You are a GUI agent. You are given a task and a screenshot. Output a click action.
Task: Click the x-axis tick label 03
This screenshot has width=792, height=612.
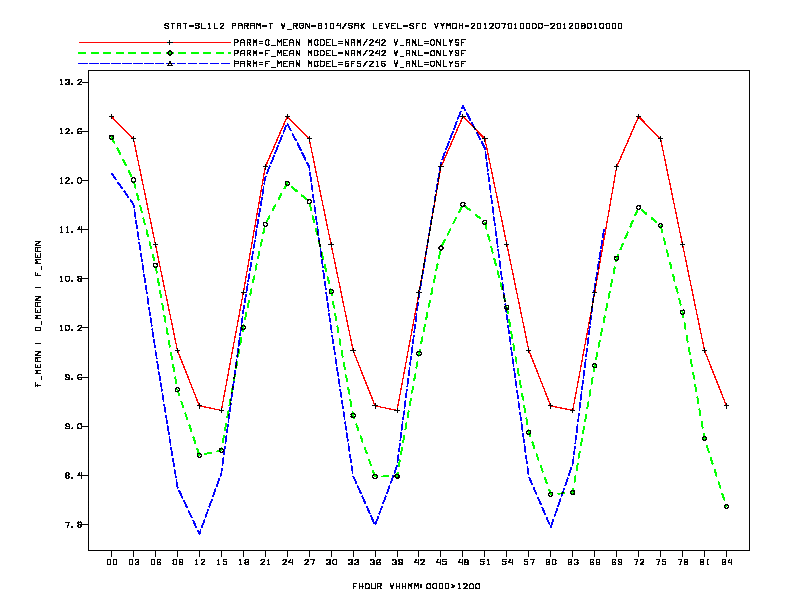pyautogui.click(x=133, y=562)
